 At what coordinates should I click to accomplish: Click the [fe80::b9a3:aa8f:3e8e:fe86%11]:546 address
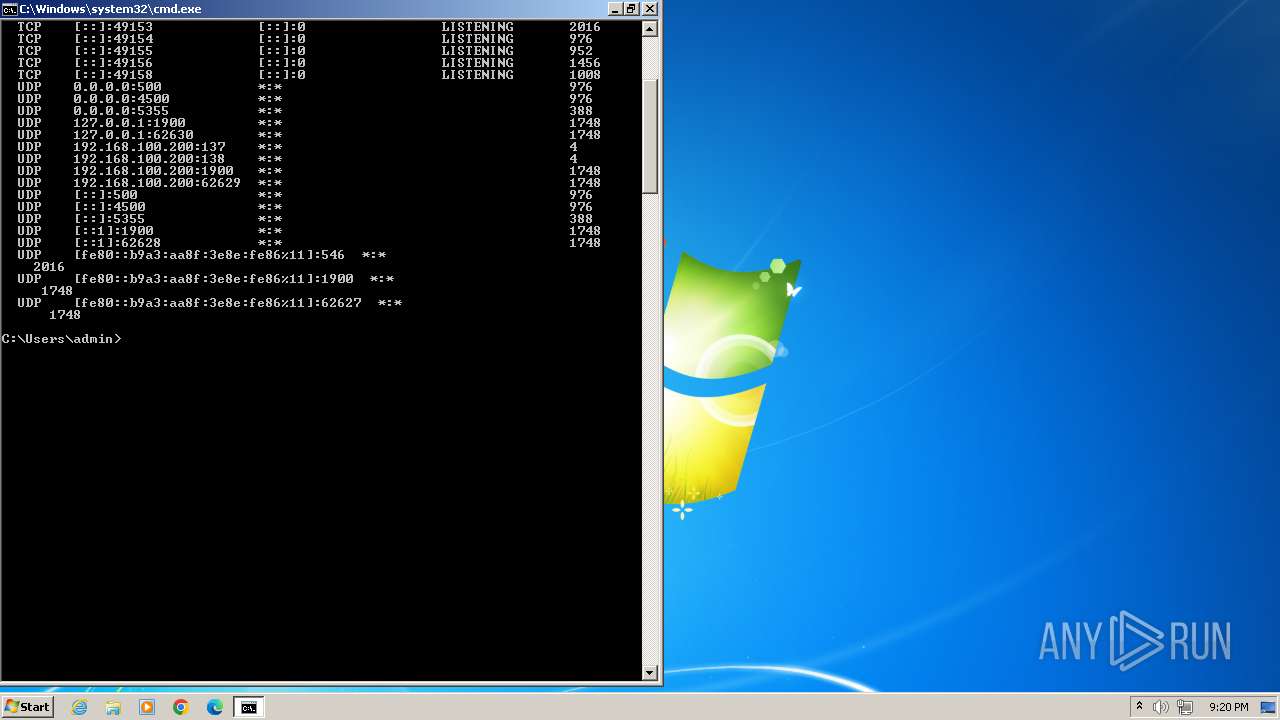click(209, 255)
